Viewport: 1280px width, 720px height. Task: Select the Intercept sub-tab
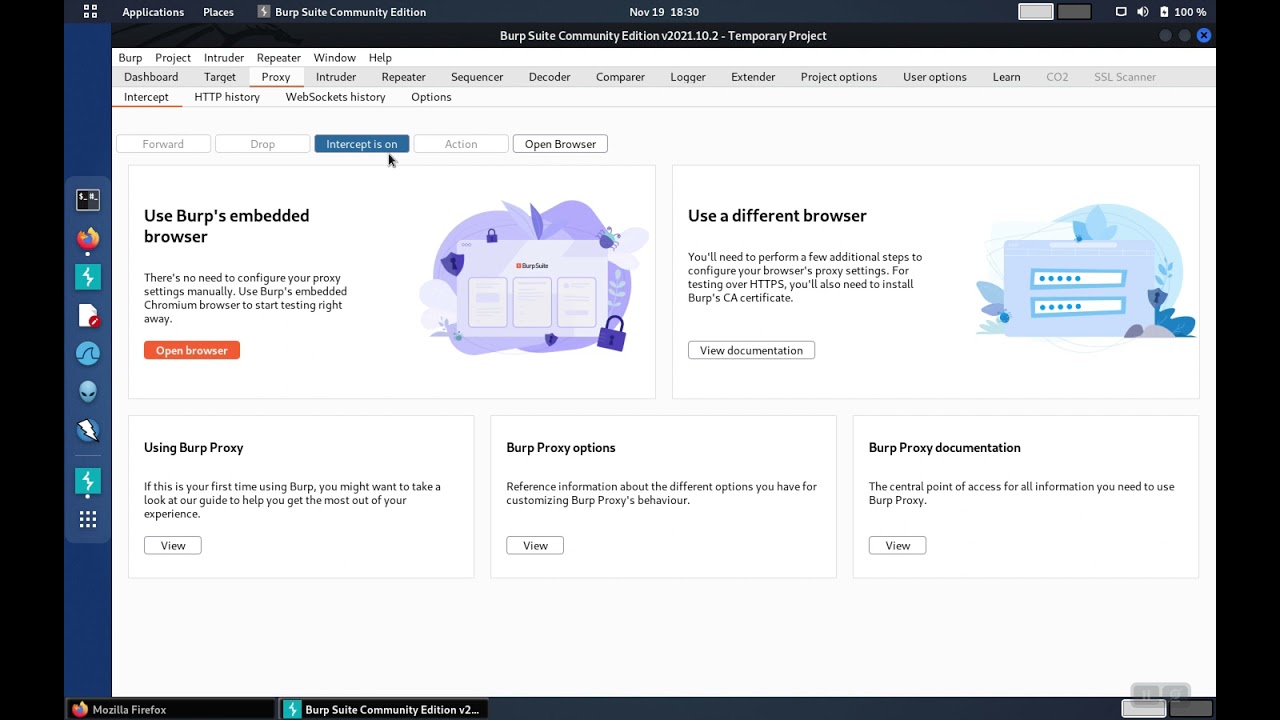(x=146, y=97)
